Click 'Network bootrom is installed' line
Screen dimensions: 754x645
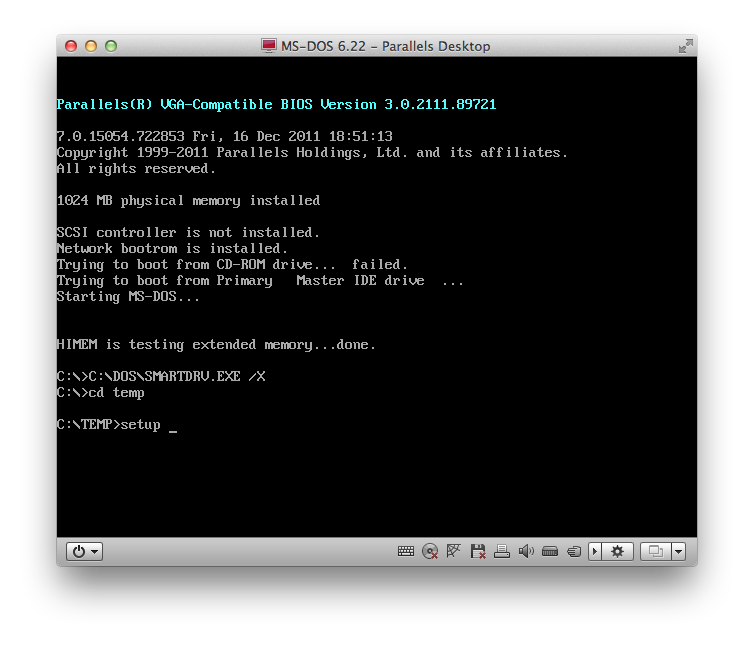(x=172, y=249)
